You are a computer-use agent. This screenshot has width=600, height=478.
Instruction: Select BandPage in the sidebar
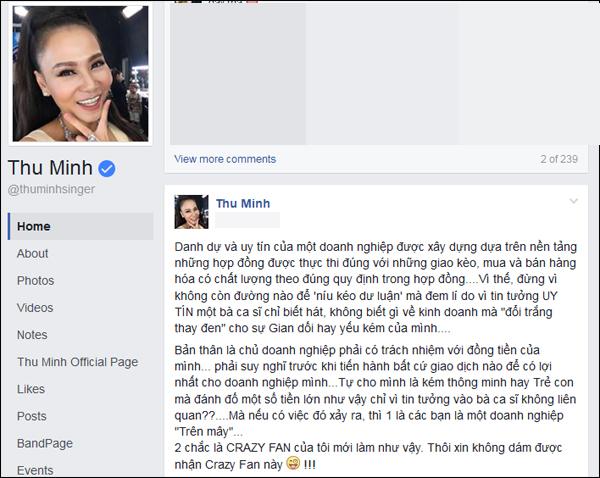[45, 444]
